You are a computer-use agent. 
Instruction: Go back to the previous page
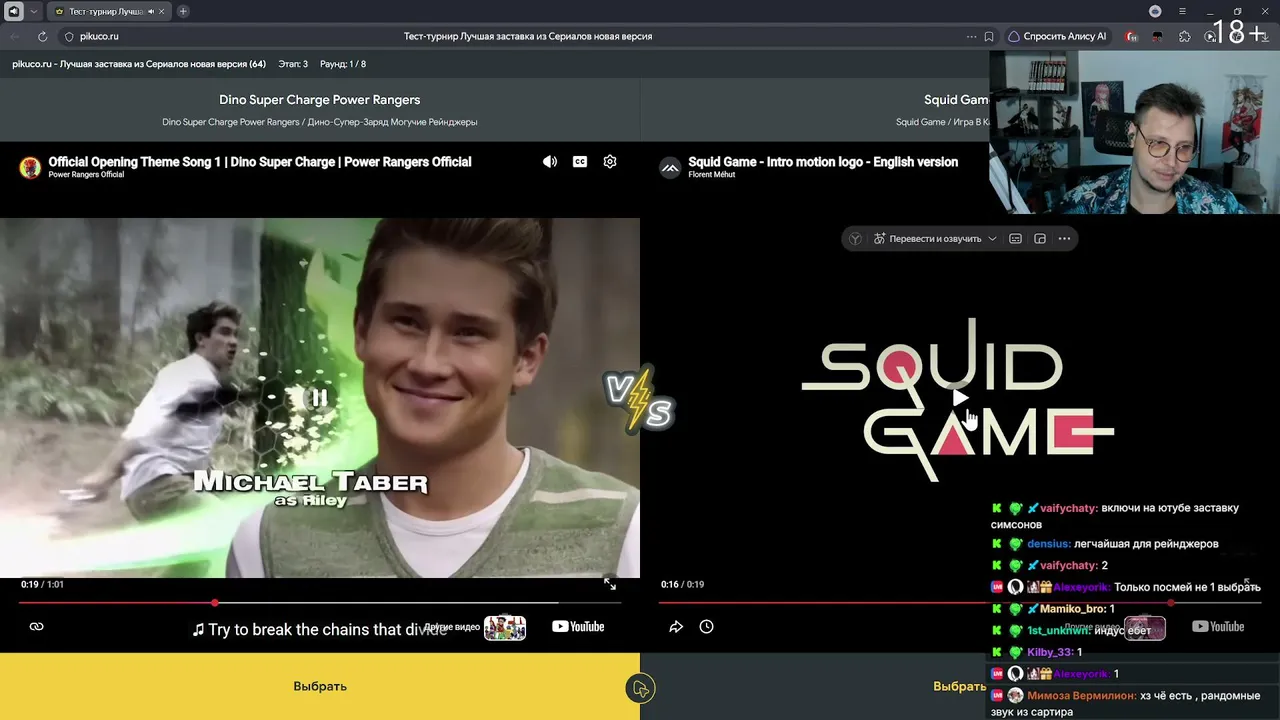tap(14, 36)
